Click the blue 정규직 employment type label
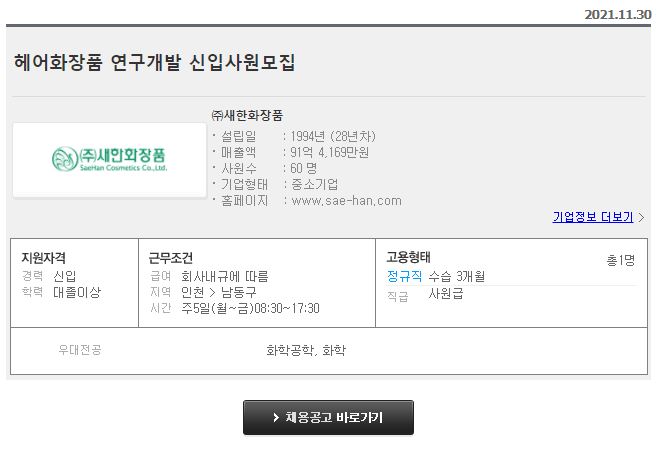The image size is (658, 470). pos(404,276)
